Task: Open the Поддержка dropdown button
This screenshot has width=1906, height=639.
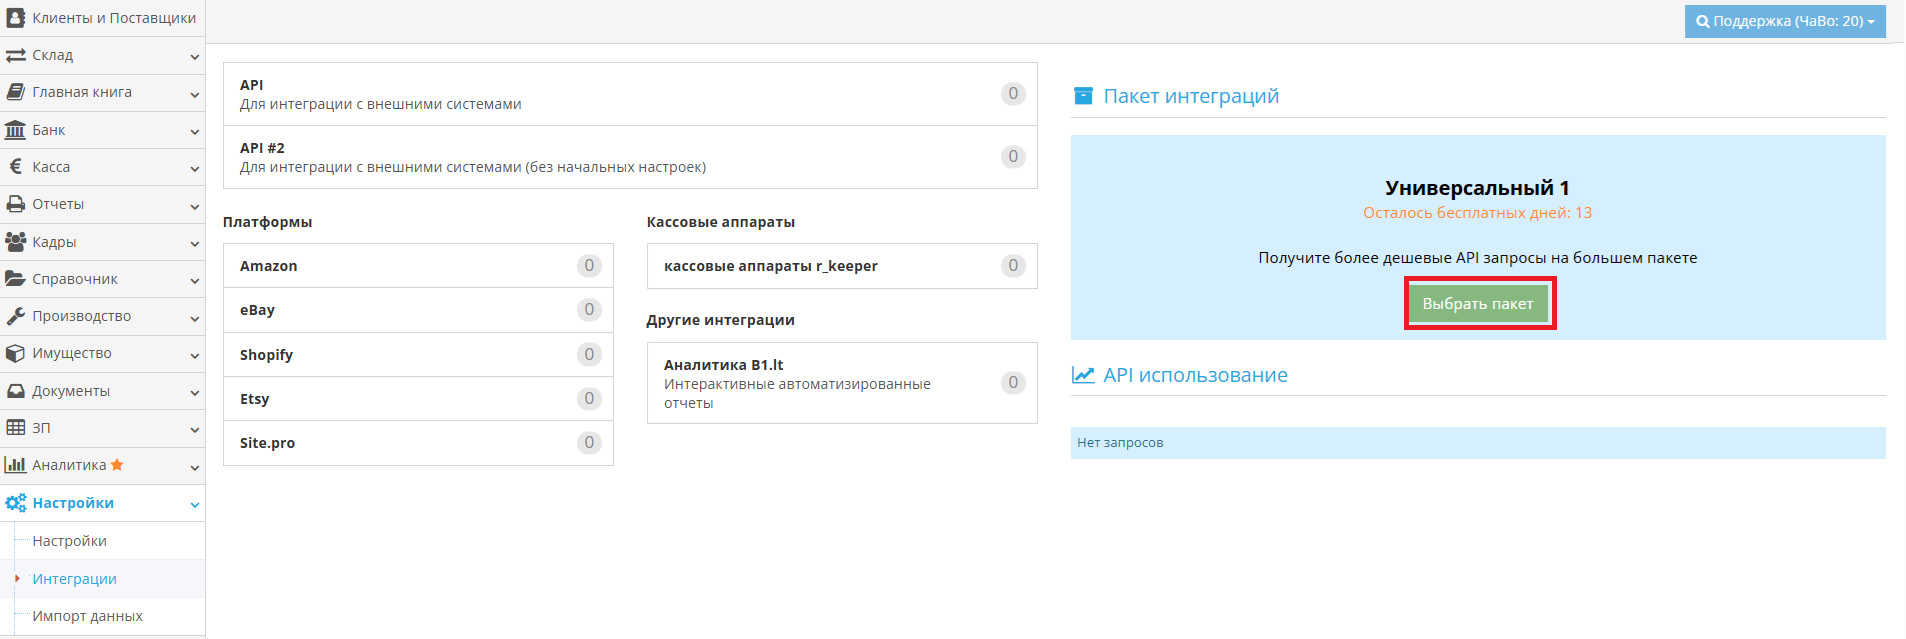Action: (x=1784, y=21)
